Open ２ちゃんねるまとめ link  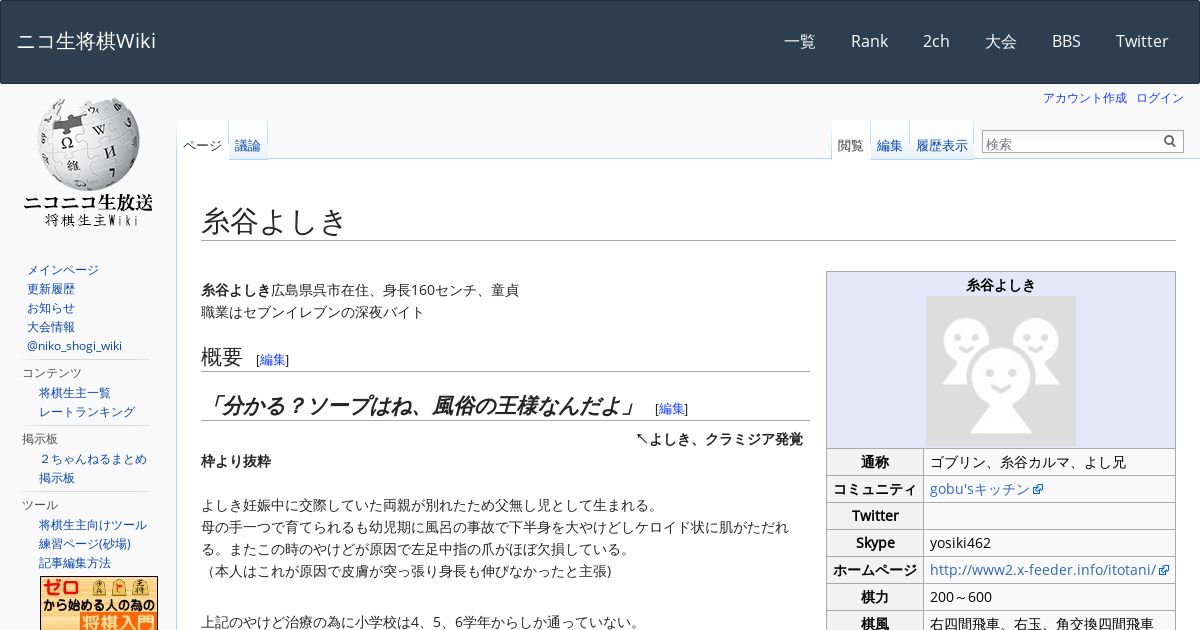pos(93,459)
